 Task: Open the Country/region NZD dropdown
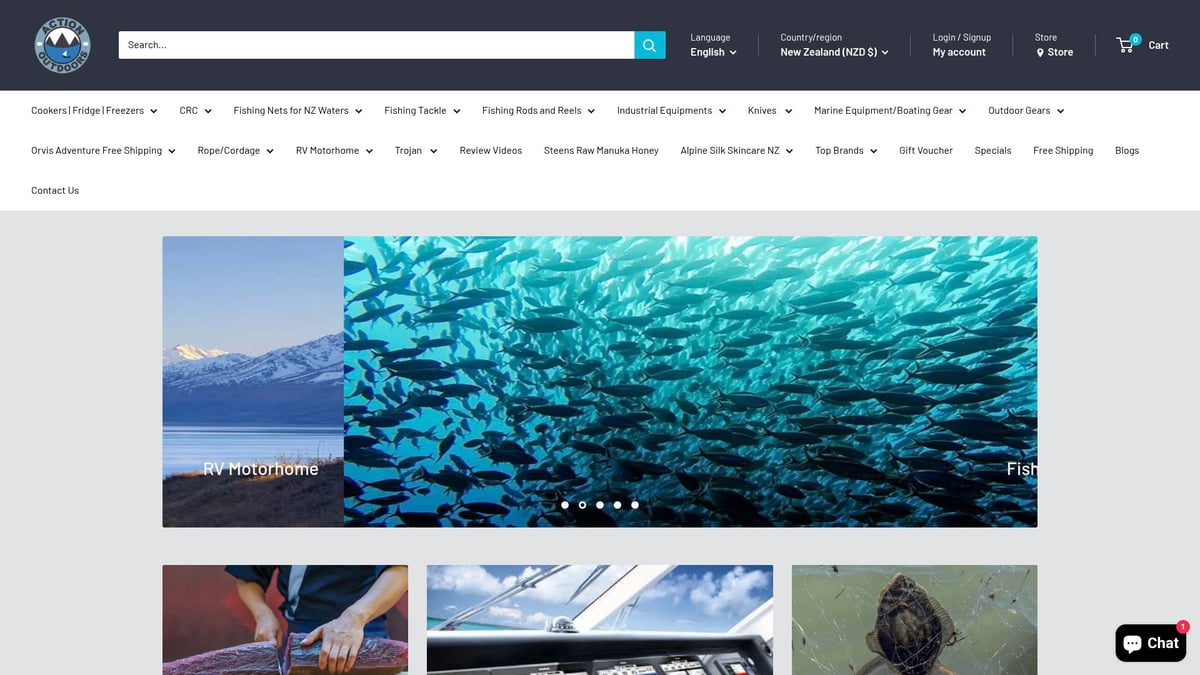pyautogui.click(x=834, y=51)
